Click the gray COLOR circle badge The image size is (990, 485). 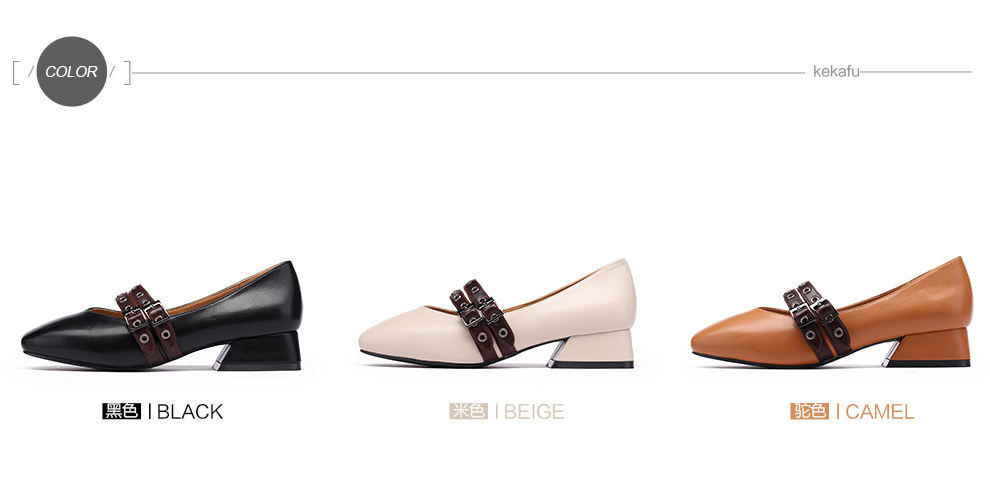(x=71, y=71)
